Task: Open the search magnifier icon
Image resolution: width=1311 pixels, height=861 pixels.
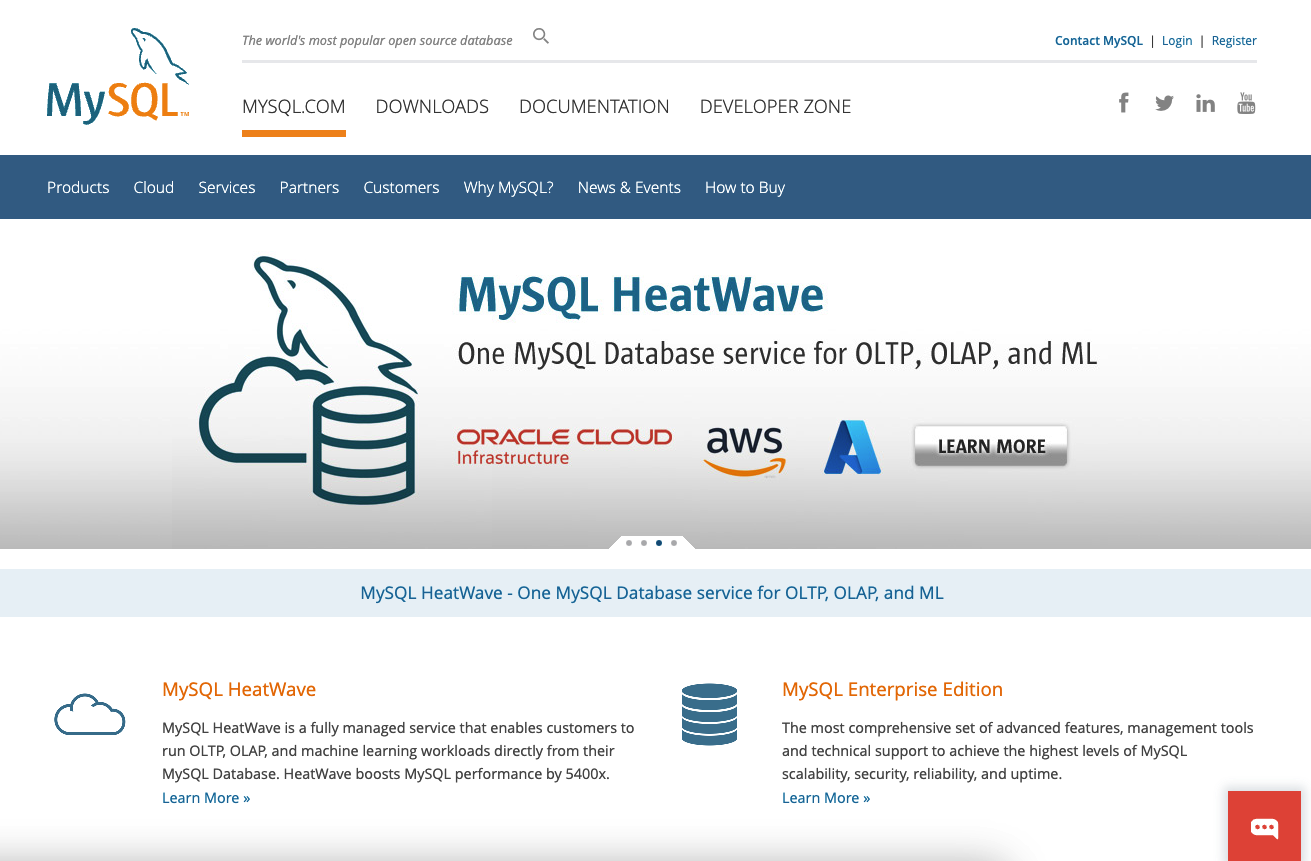Action: (541, 37)
